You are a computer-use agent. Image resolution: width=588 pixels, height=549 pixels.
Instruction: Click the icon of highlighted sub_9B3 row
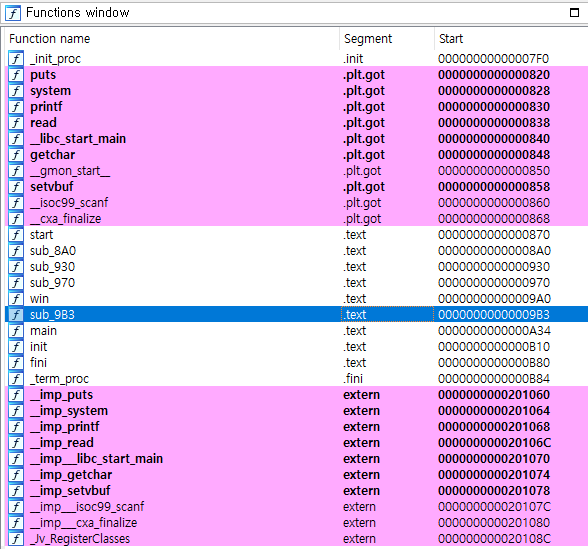[x=16, y=315]
